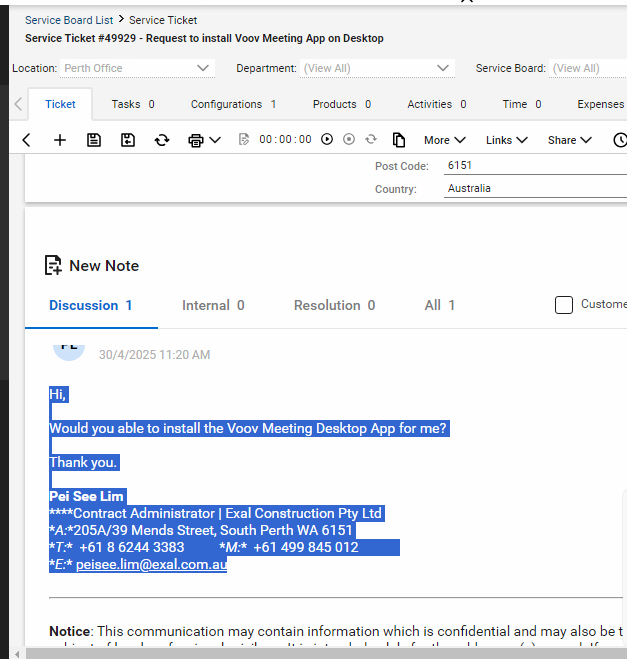627x659 pixels.
Task: Open the Links dropdown menu
Action: pyautogui.click(x=506, y=140)
